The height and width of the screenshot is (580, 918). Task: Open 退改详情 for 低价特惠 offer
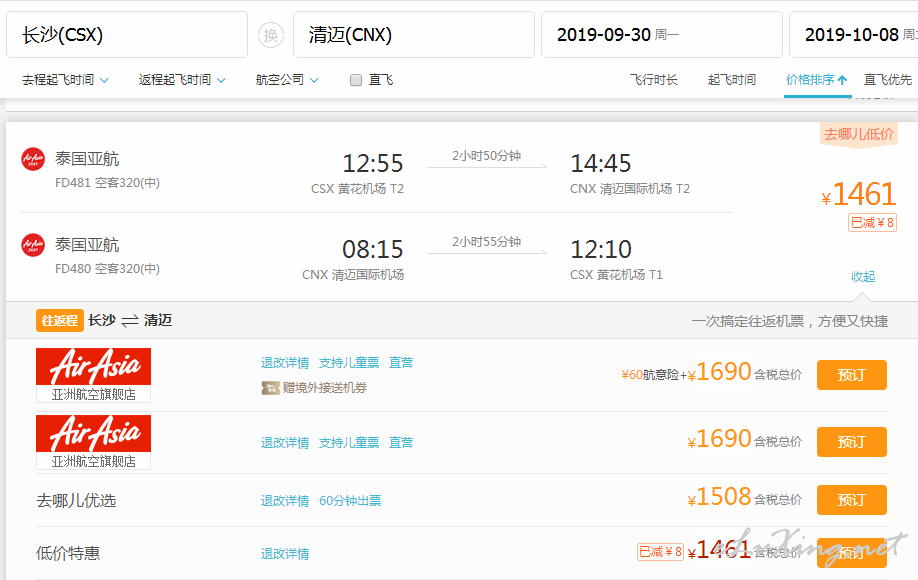[x=285, y=554]
